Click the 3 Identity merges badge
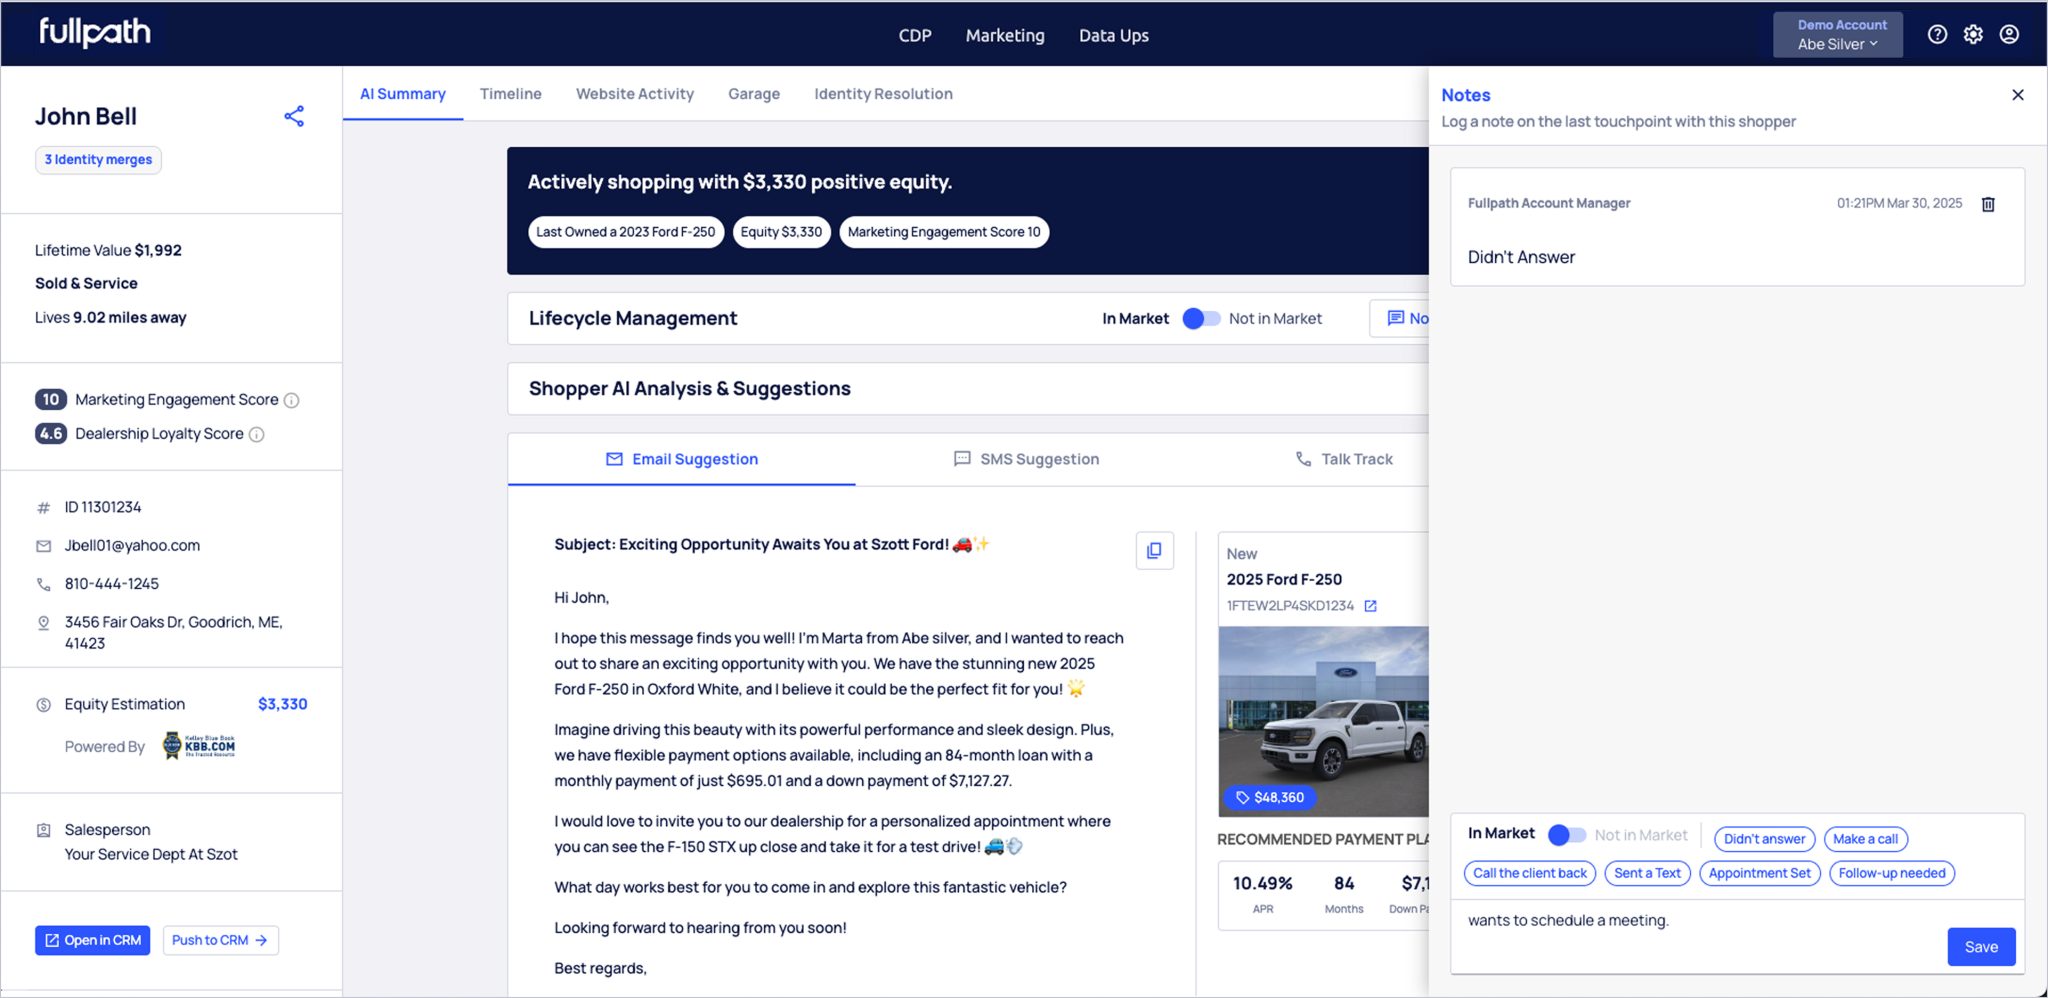The width and height of the screenshot is (2048, 998). point(98,160)
